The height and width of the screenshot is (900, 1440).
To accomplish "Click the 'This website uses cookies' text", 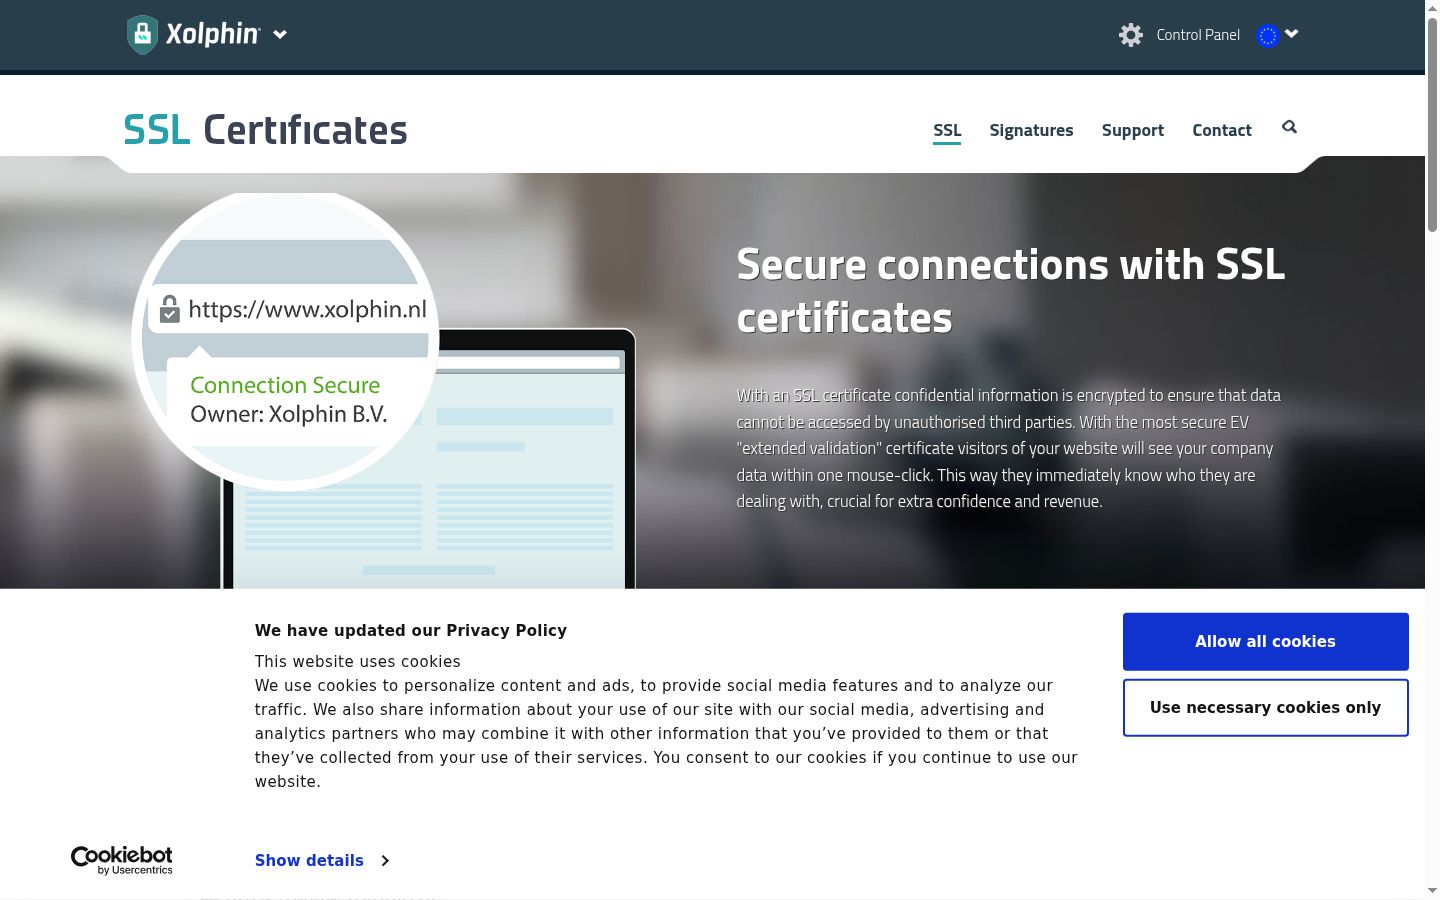I will 358,662.
